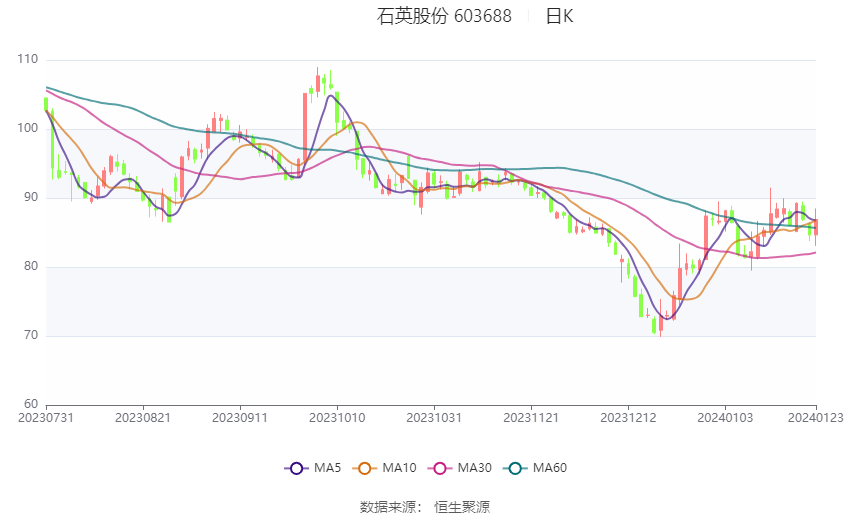Select the 20231212 date axis label

pyautogui.click(x=628, y=418)
